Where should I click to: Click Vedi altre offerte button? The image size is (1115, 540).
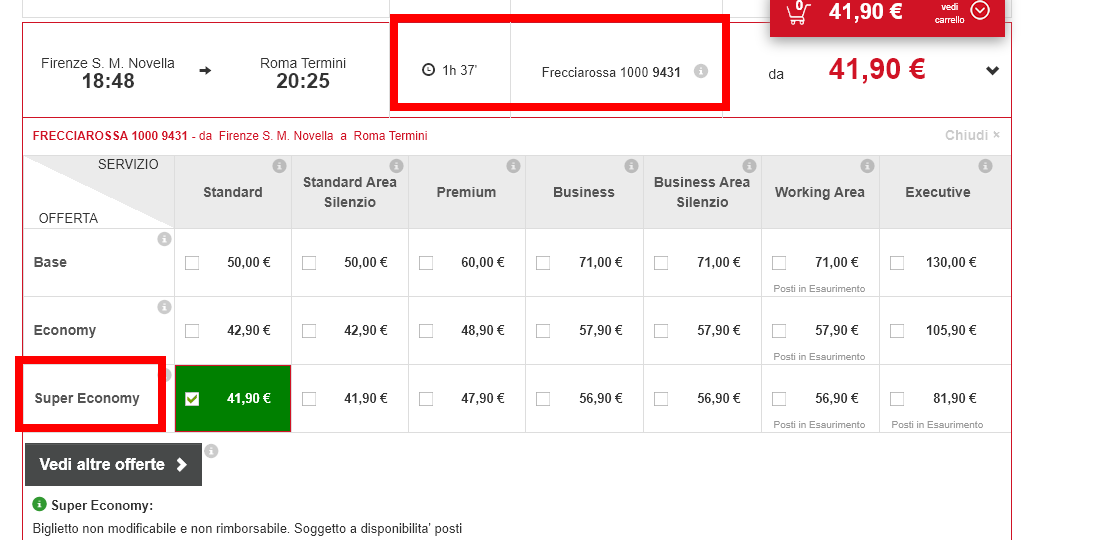click(x=114, y=465)
